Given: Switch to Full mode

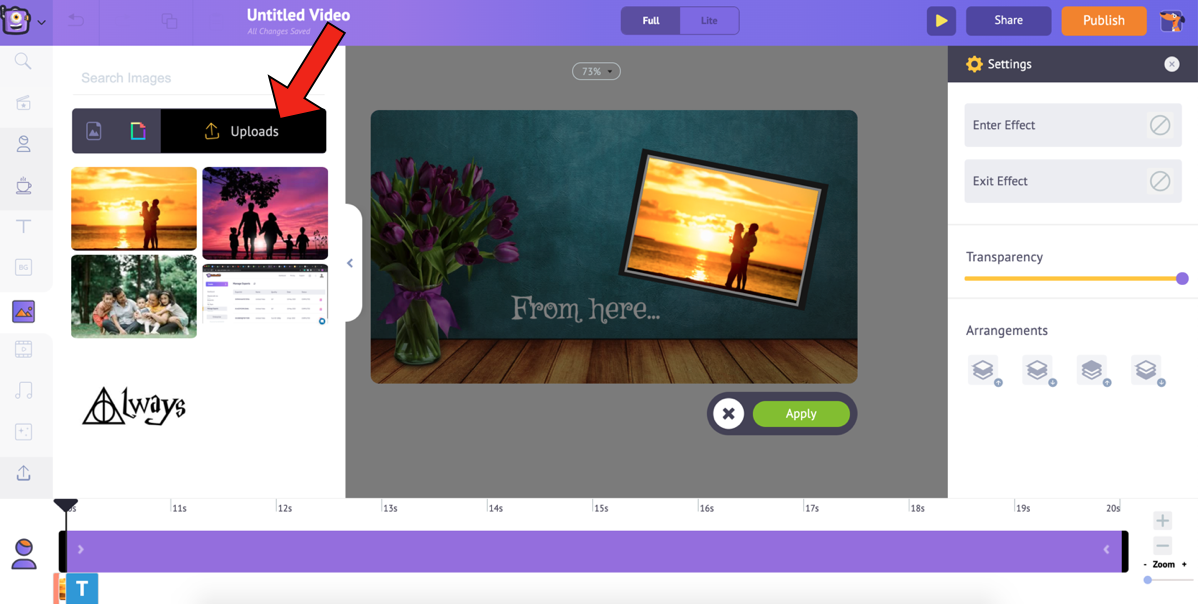Looking at the screenshot, I should (651, 21).
